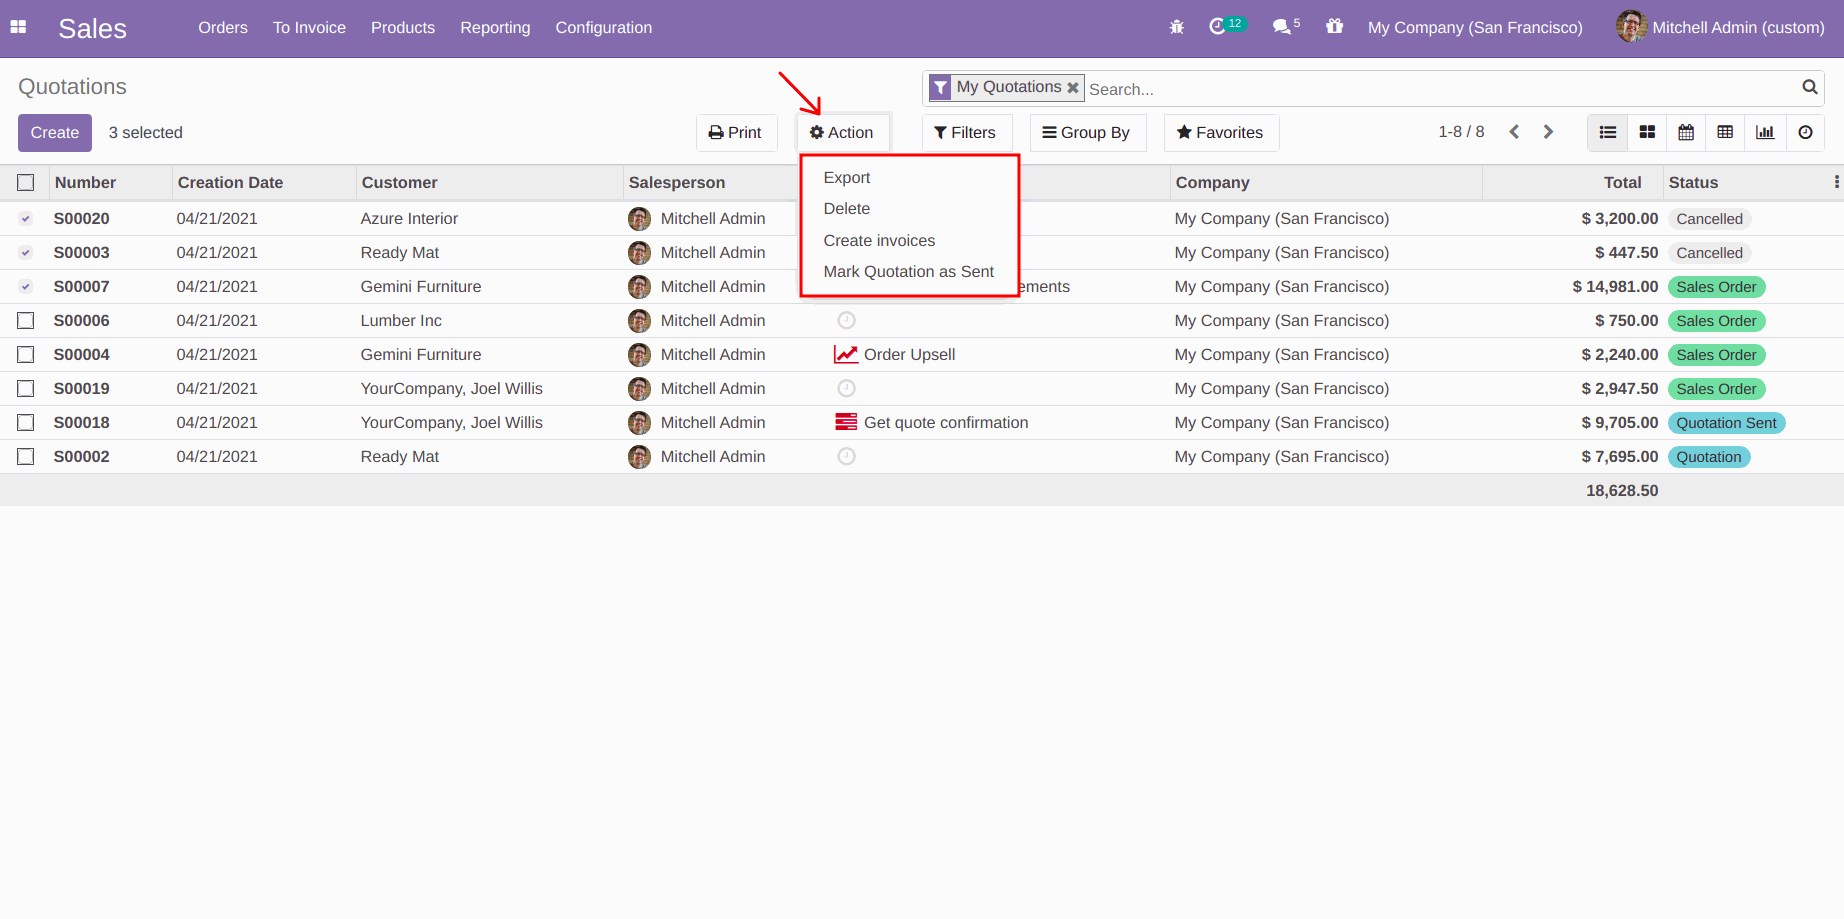Switch to Graph view
This screenshot has width=1844, height=919.
click(x=1765, y=132)
